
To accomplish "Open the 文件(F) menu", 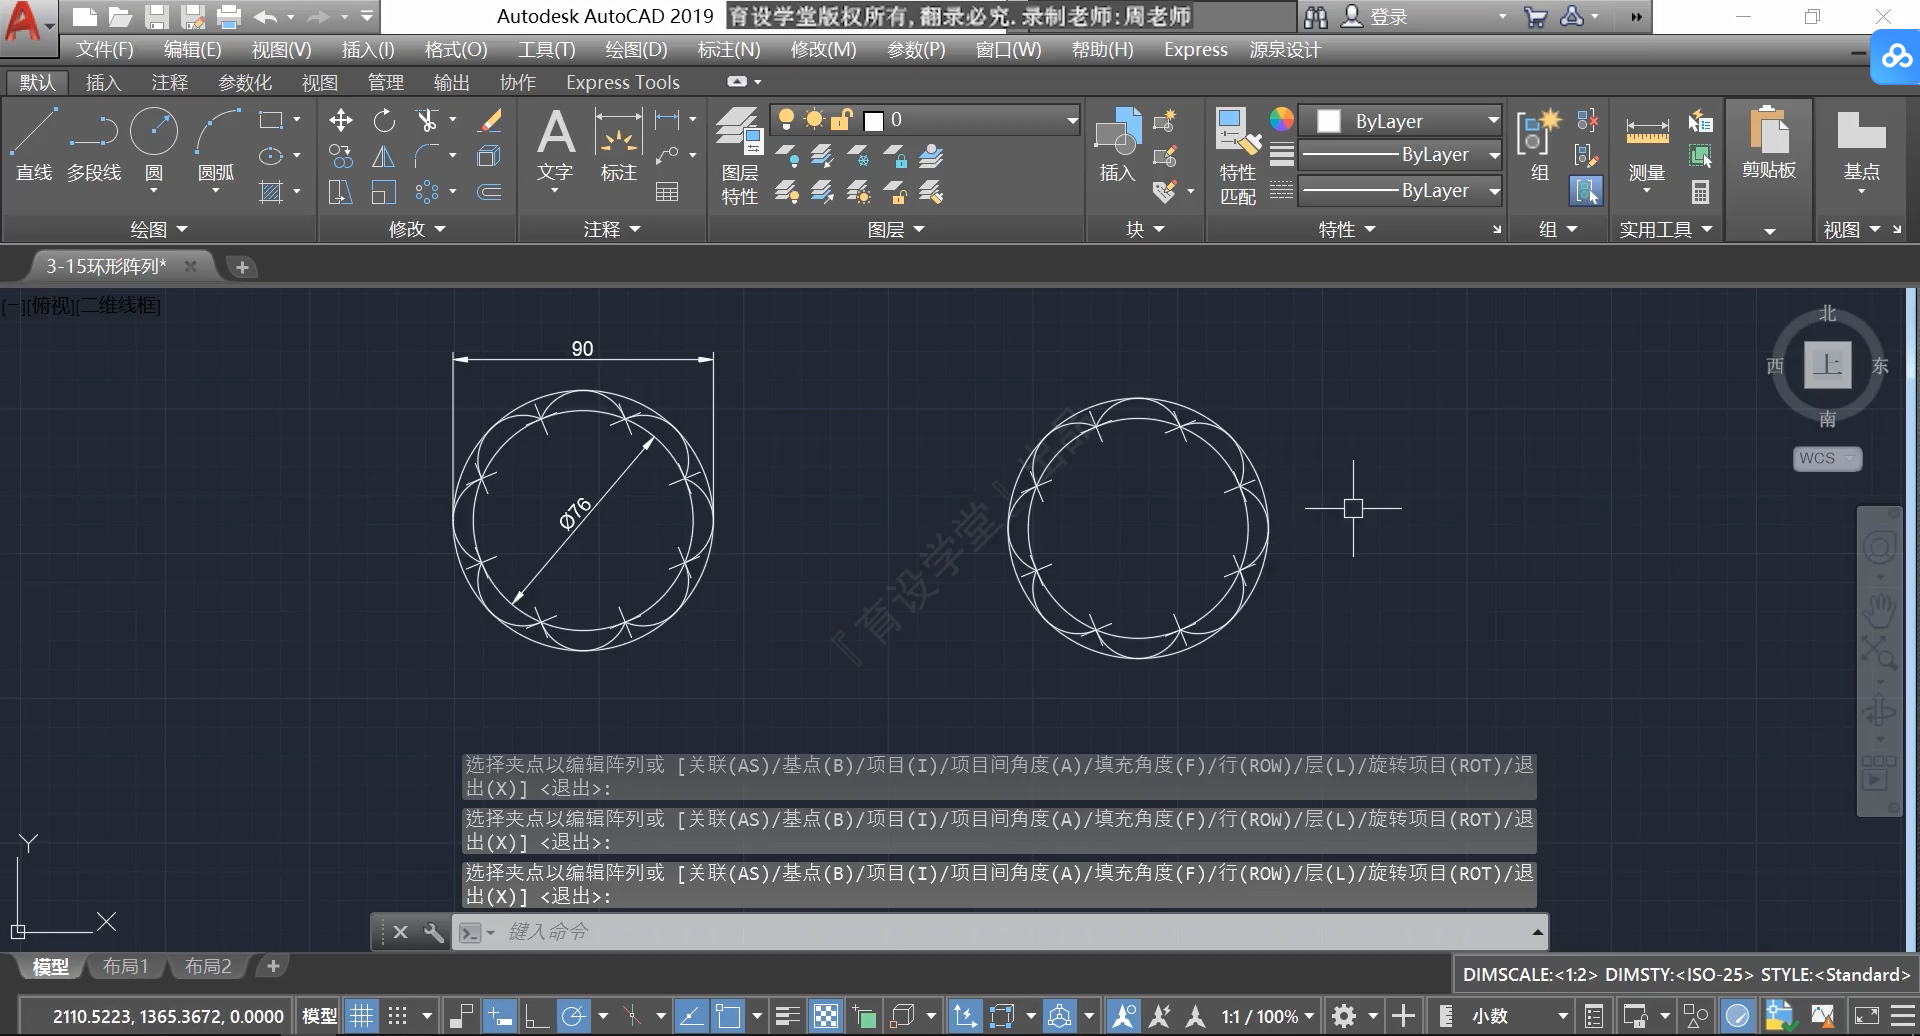I will click(105, 50).
